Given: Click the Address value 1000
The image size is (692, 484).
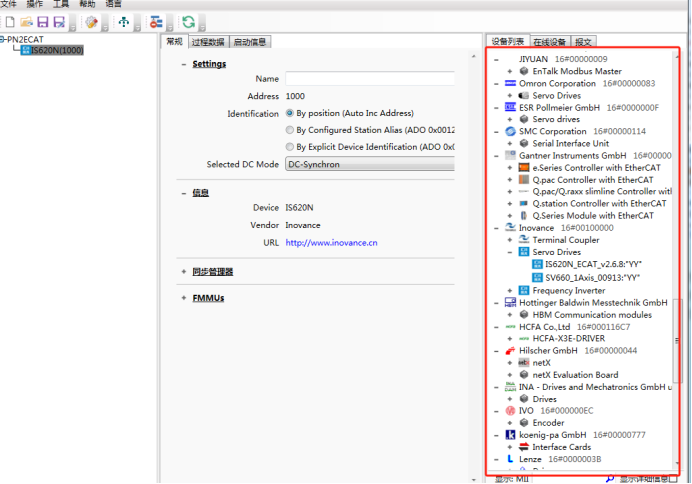Looking at the screenshot, I should [x=295, y=96].
